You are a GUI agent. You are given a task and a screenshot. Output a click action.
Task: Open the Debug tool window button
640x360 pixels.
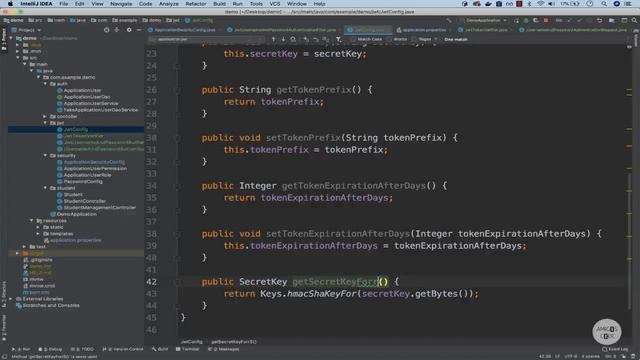pos(50,349)
